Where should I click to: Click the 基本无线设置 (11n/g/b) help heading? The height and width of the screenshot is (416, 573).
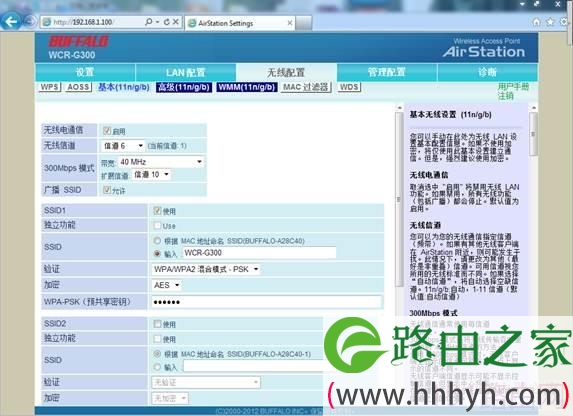[x=450, y=115]
